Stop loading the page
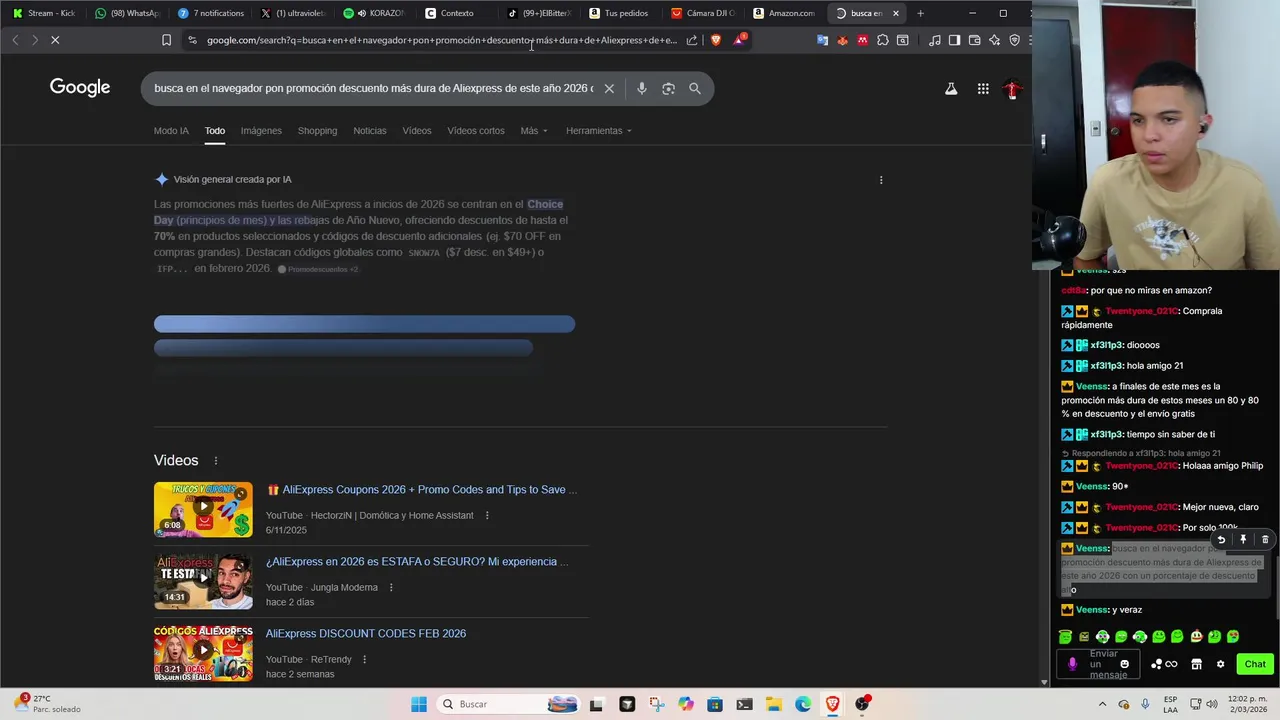This screenshot has height=720, width=1280. point(55,40)
